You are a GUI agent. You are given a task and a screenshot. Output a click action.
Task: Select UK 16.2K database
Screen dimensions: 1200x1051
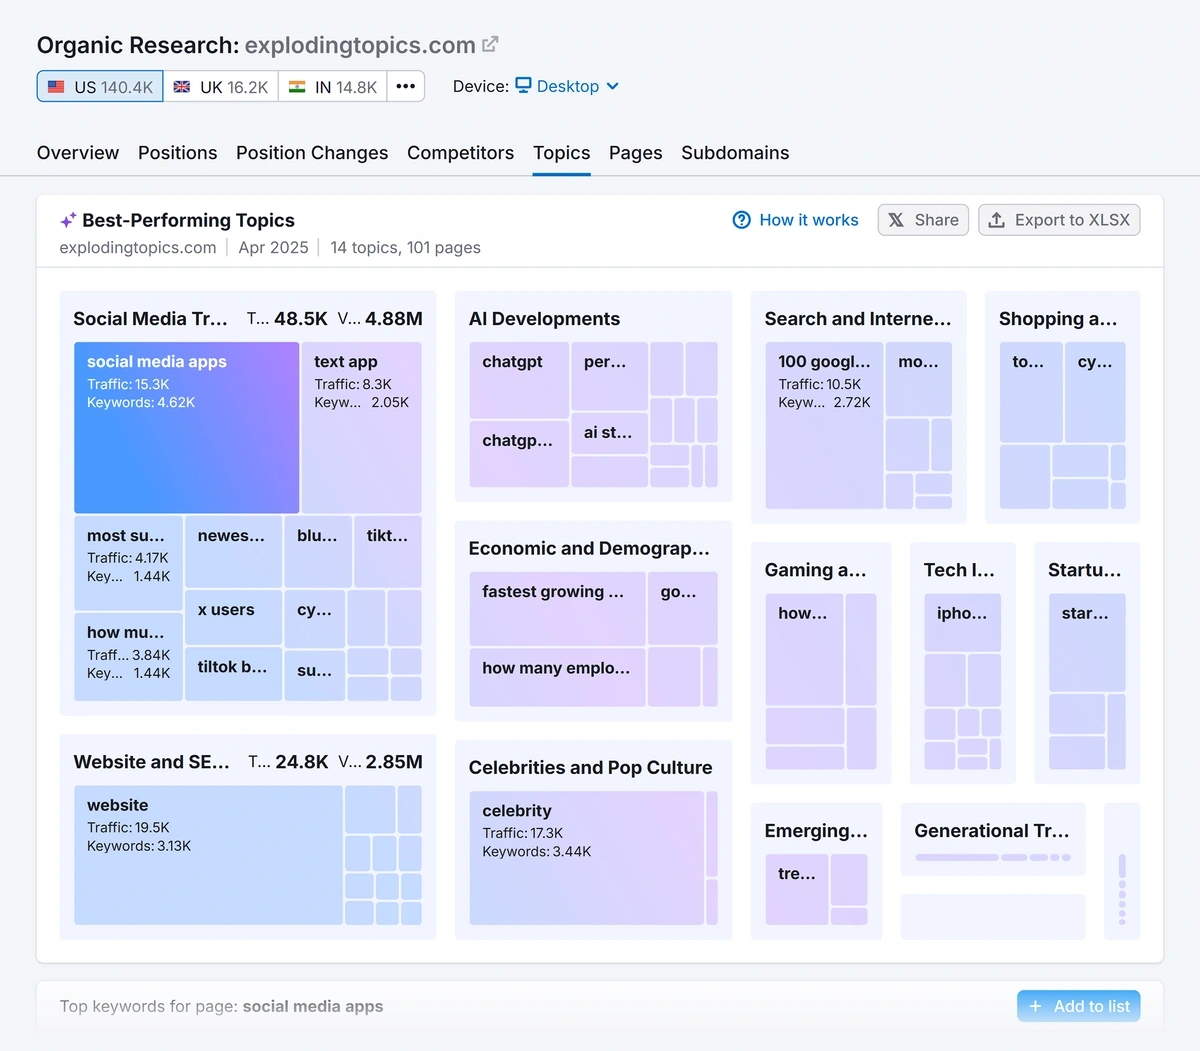click(x=221, y=86)
